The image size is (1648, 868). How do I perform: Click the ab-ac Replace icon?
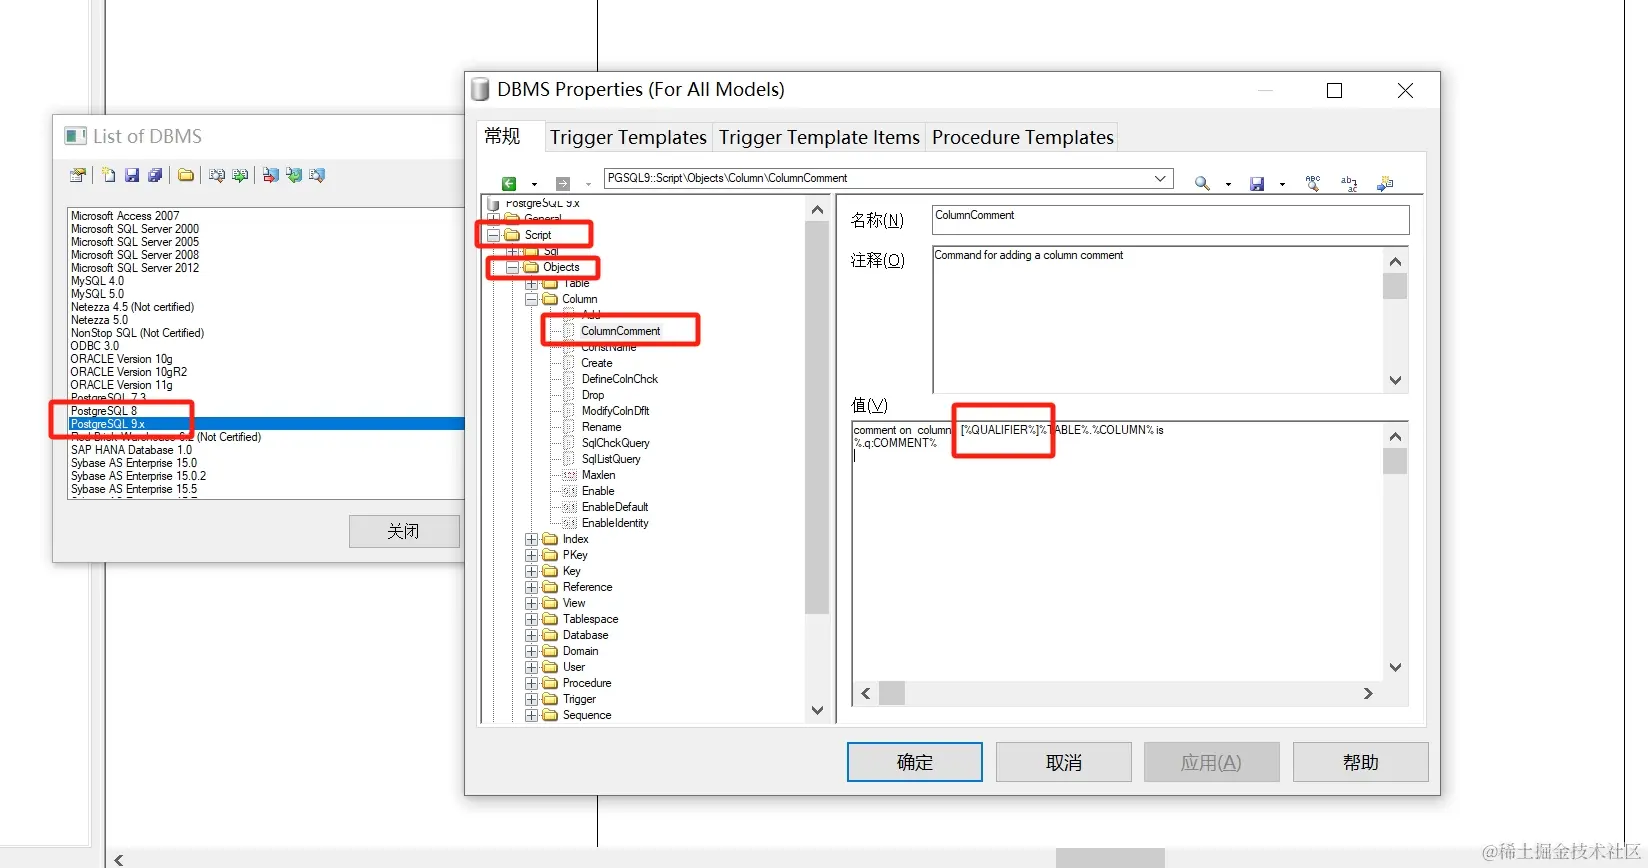tap(1349, 183)
